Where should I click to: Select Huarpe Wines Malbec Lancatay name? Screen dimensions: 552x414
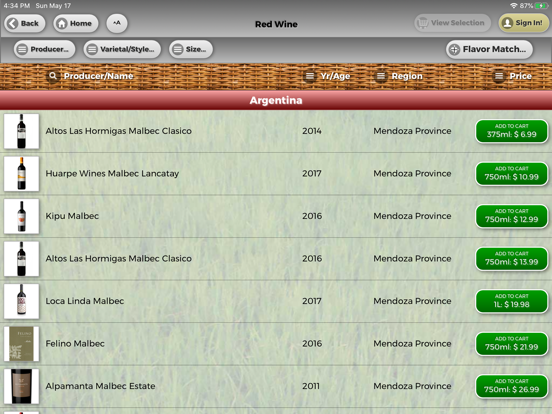112,174
